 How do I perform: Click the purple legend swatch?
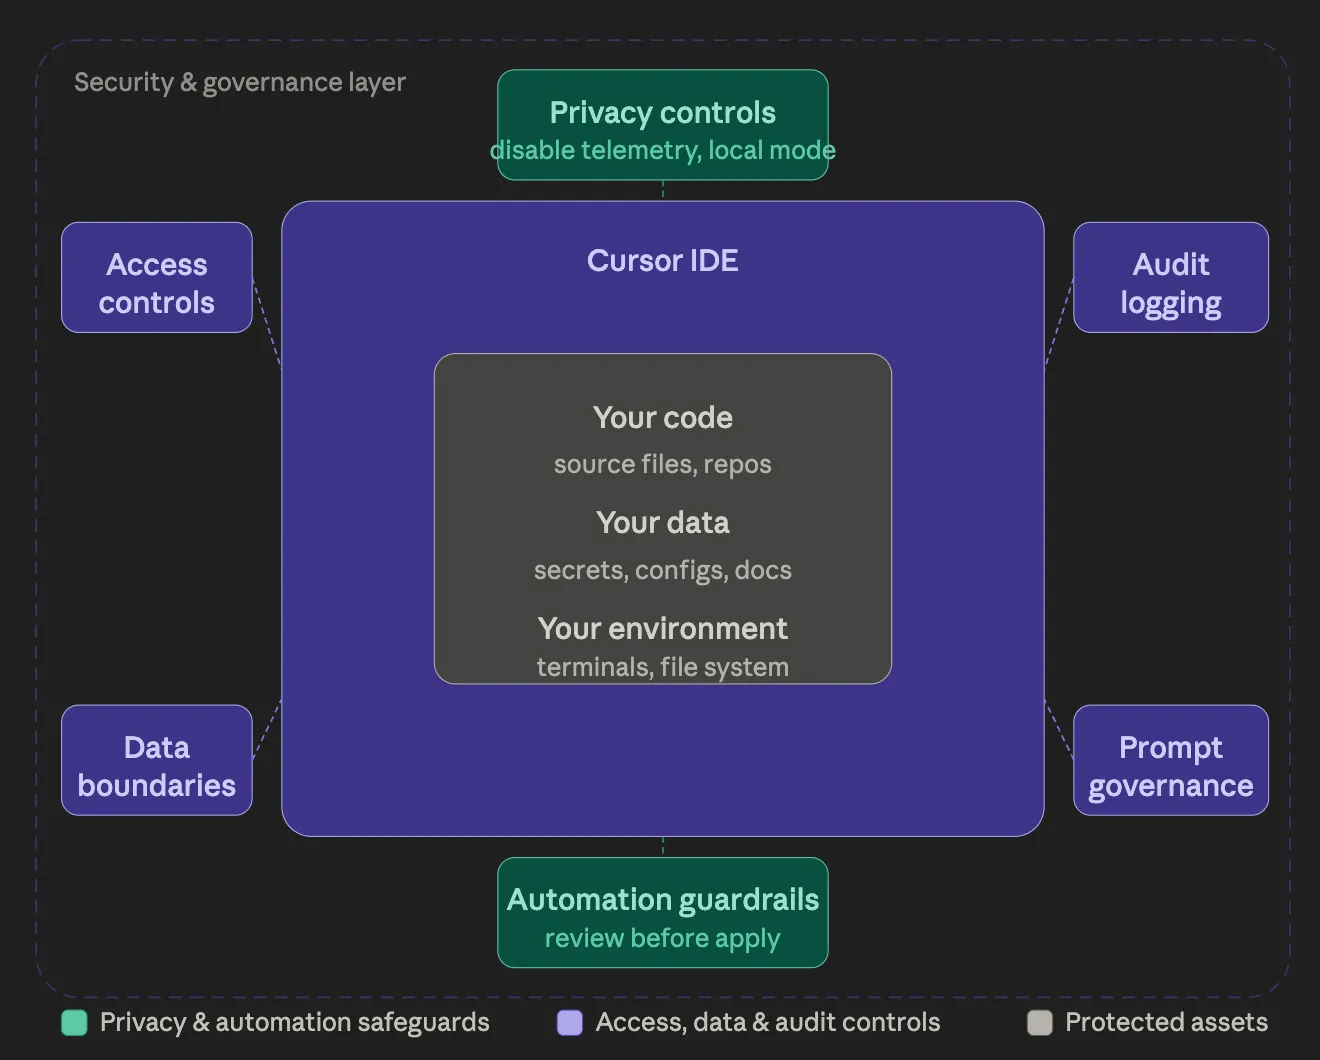coord(570,1023)
